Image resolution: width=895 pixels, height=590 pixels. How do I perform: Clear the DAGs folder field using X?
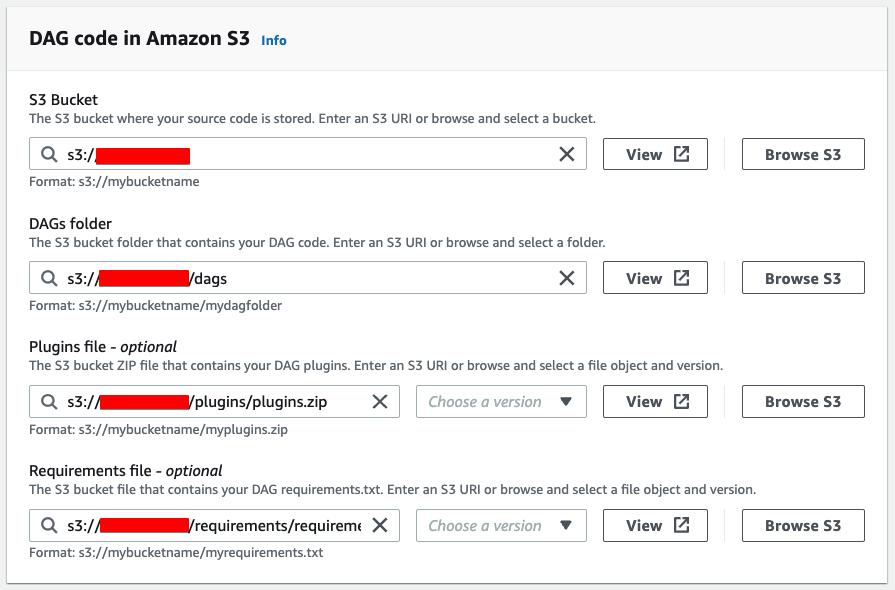click(566, 278)
